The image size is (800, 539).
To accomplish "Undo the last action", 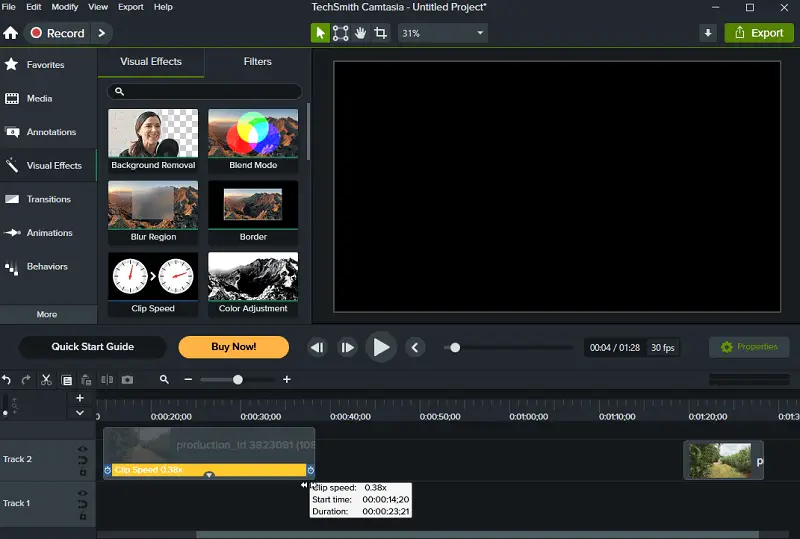I will tap(7, 380).
